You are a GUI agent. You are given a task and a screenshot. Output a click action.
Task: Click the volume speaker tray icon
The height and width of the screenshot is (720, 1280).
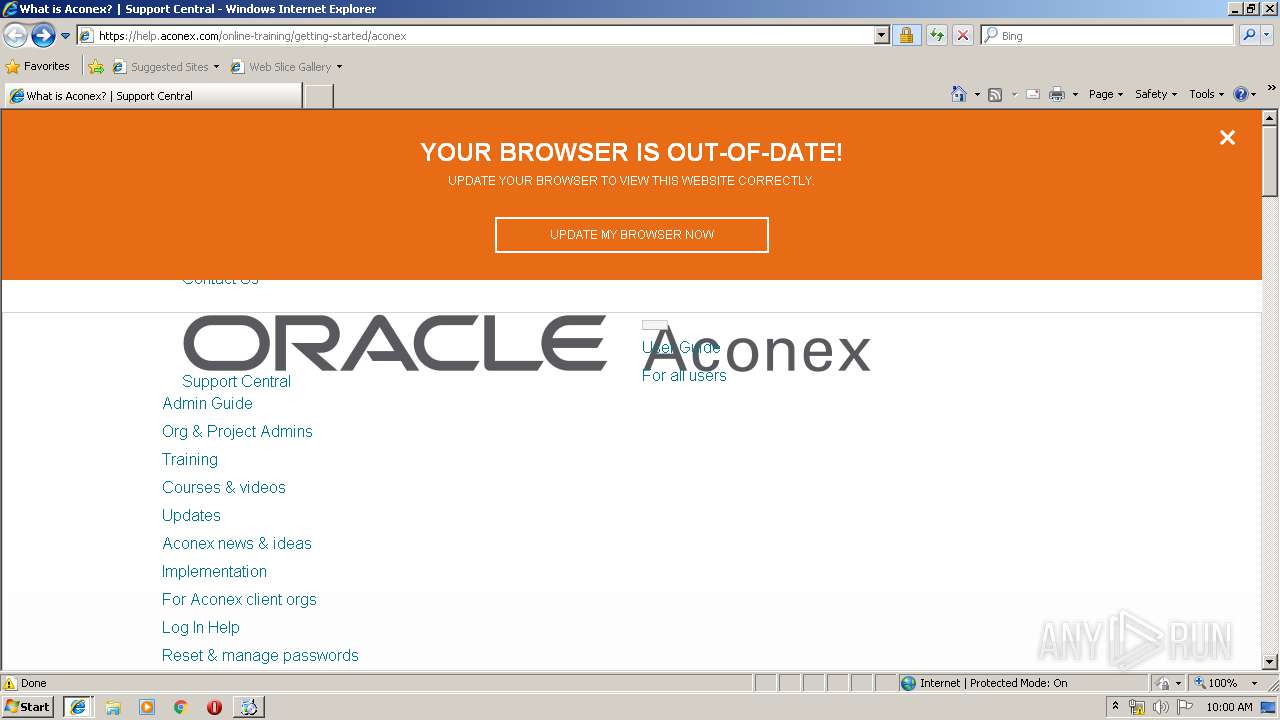pos(1160,707)
